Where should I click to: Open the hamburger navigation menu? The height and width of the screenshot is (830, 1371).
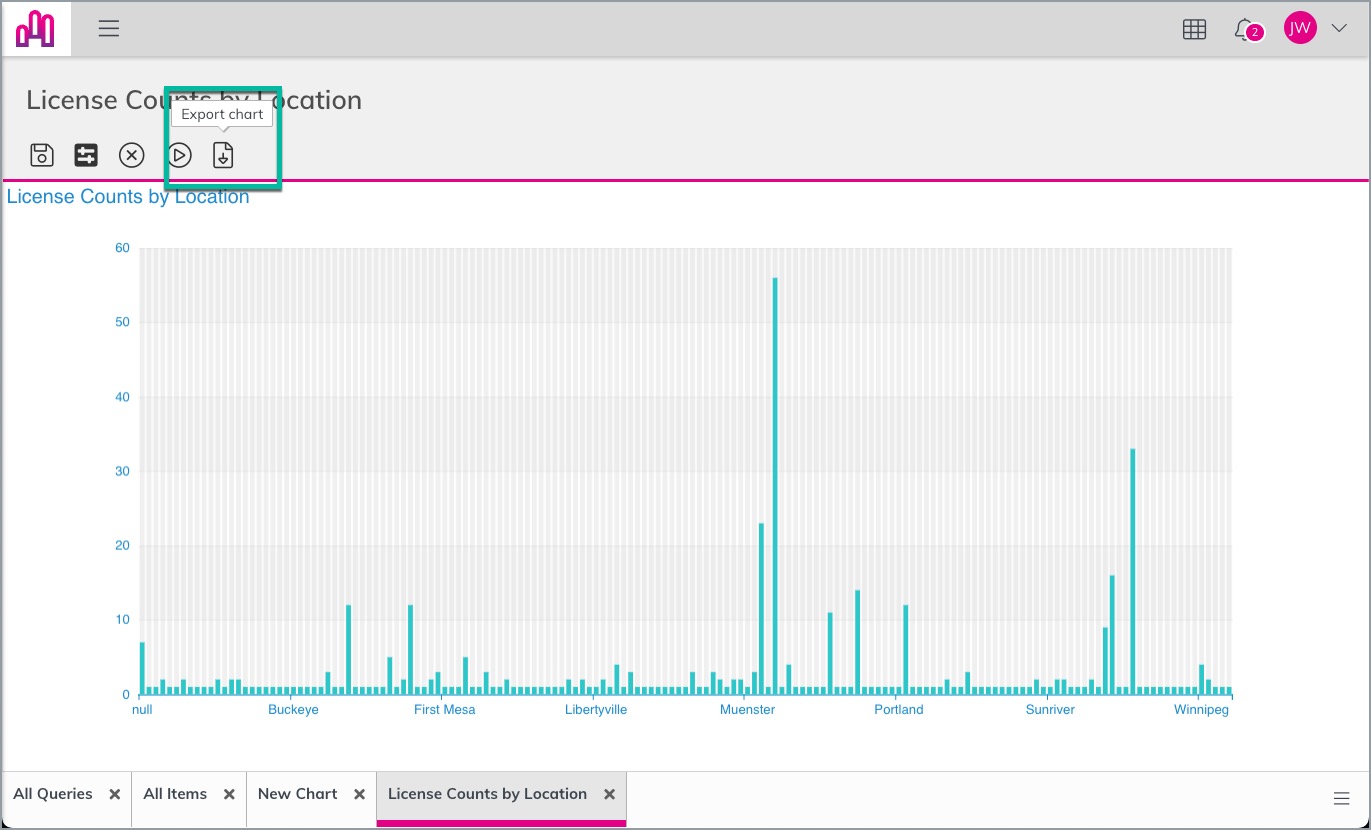pyautogui.click(x=109, y=29)
